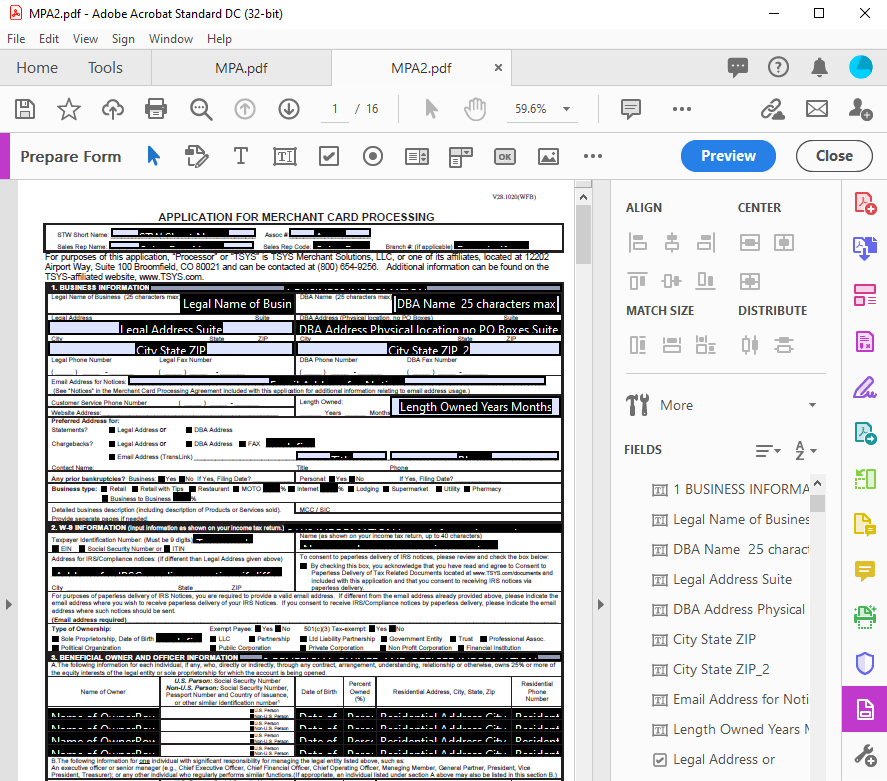
Task: Click the add comment note icon
Action: pyautogui.click(x=631, y=109)
